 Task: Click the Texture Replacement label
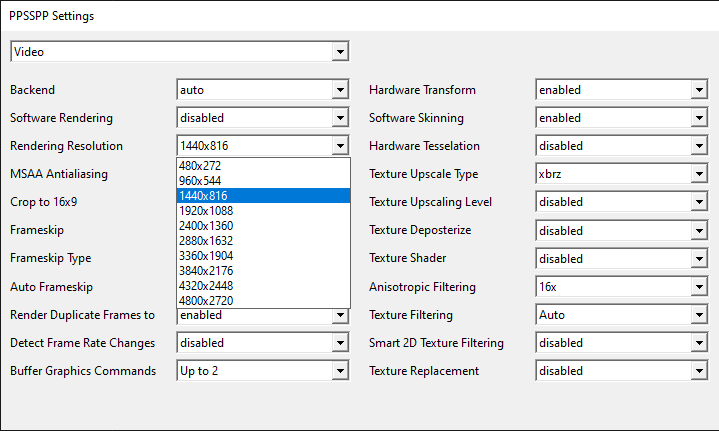(424, 371)
